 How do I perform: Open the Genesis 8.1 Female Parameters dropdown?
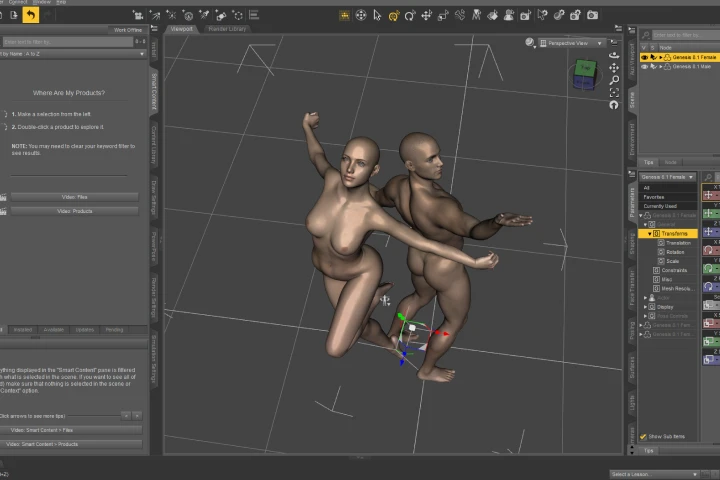point(667,177)
